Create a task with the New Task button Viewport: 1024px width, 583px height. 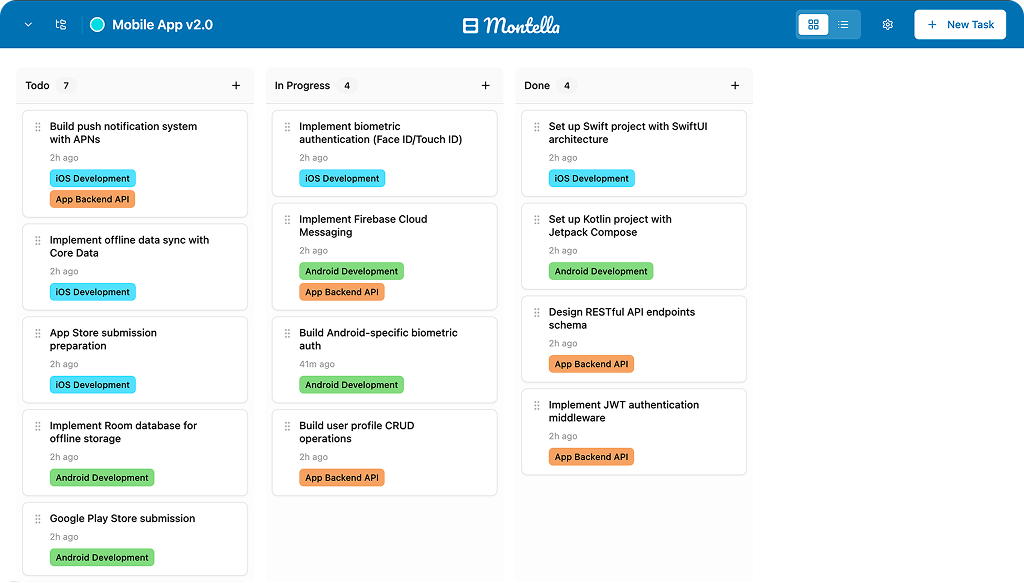click(x=959, y=24)
